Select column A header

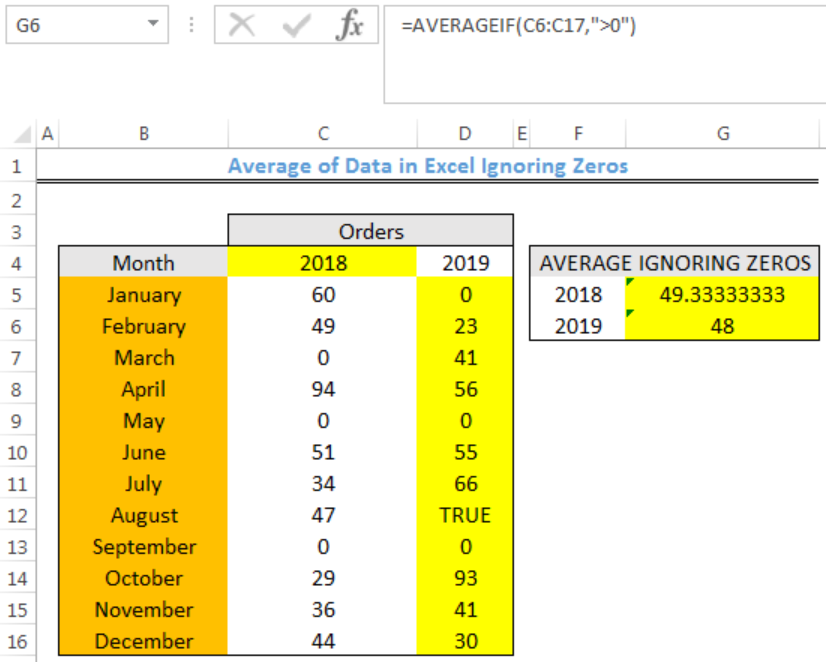pyautogui.click(x=47, y=134)
